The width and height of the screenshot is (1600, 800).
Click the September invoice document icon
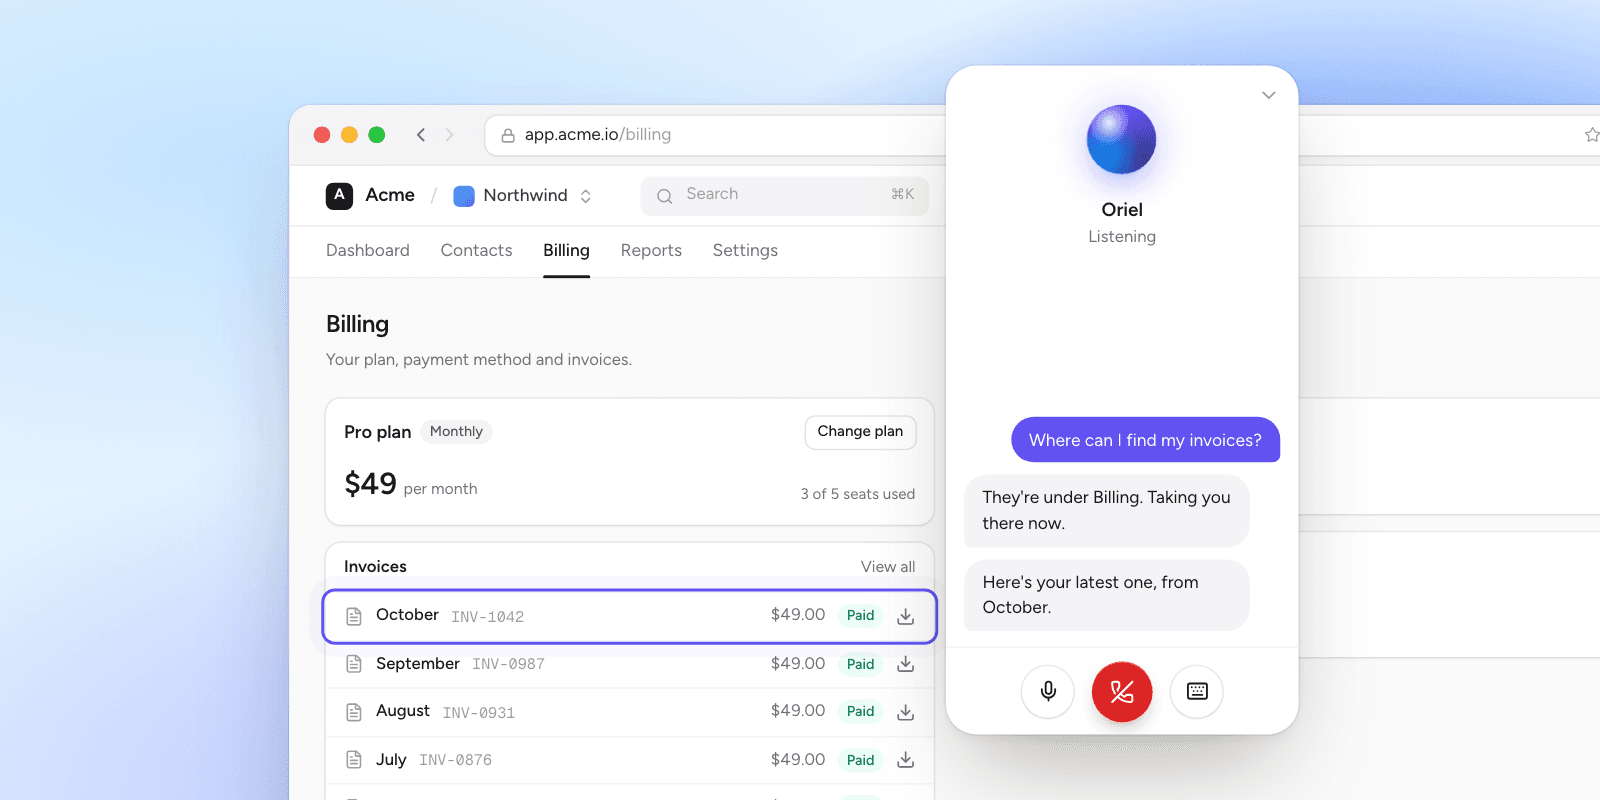(x=353, y=664)
